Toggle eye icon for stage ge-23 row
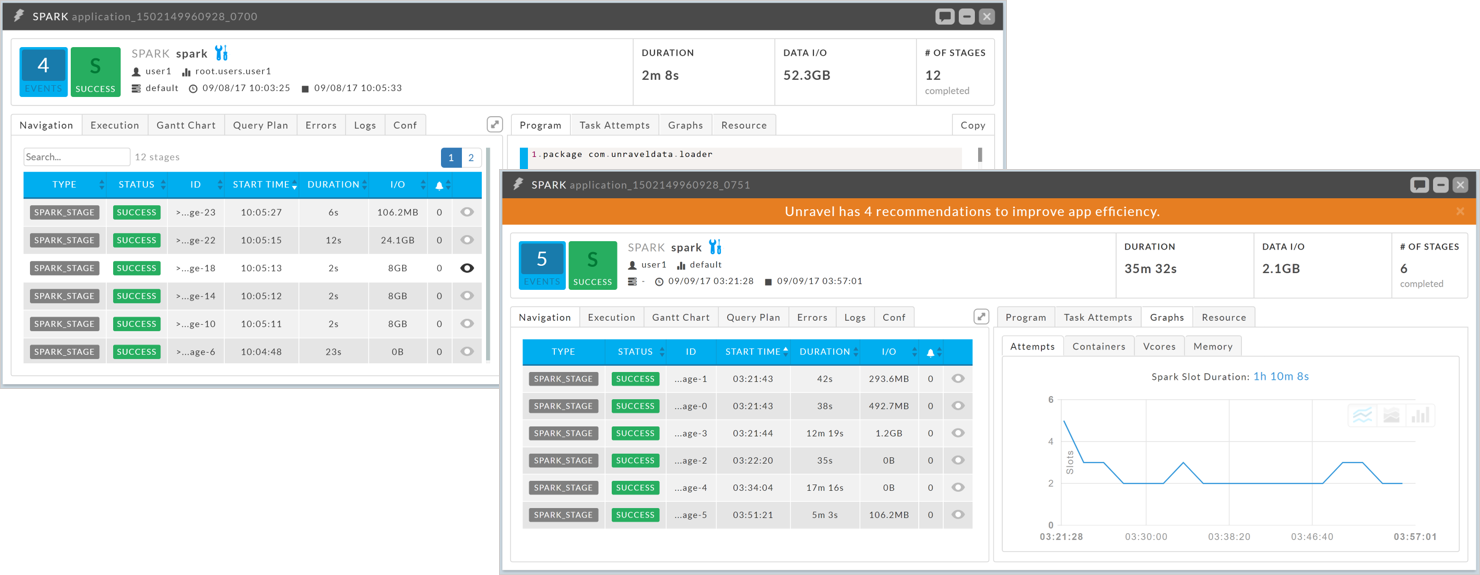This screenshot has width=1480, height=575. pyautogui.click(x=467, y=212)
